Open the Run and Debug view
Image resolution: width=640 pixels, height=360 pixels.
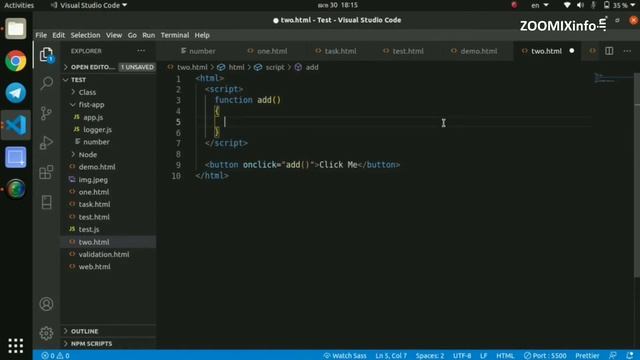pyautogui.click(x=47, y=142)
